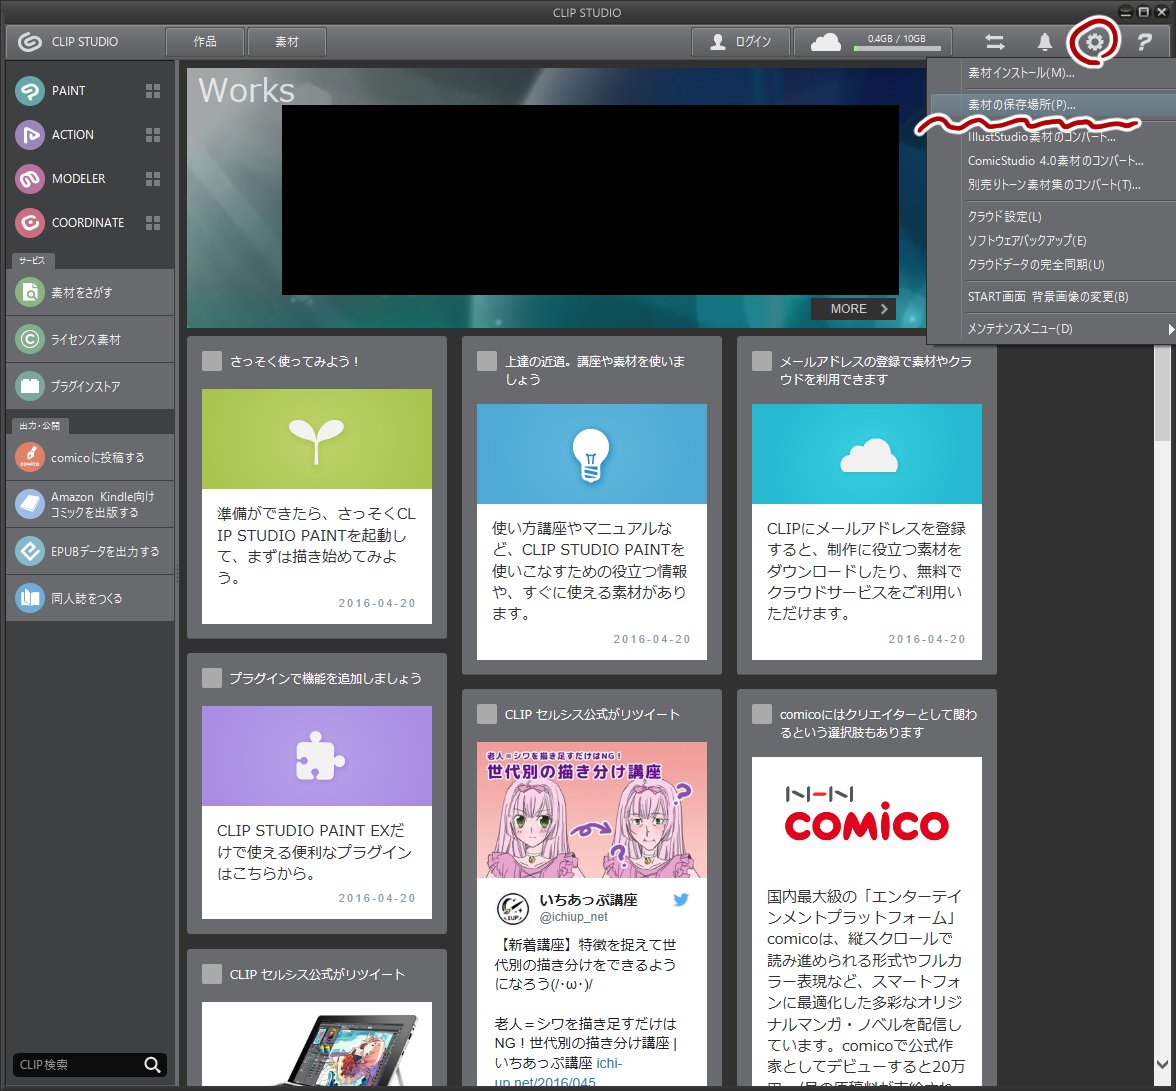Open green sprout thumbnail card
1176x1091 pixels.
316,439
